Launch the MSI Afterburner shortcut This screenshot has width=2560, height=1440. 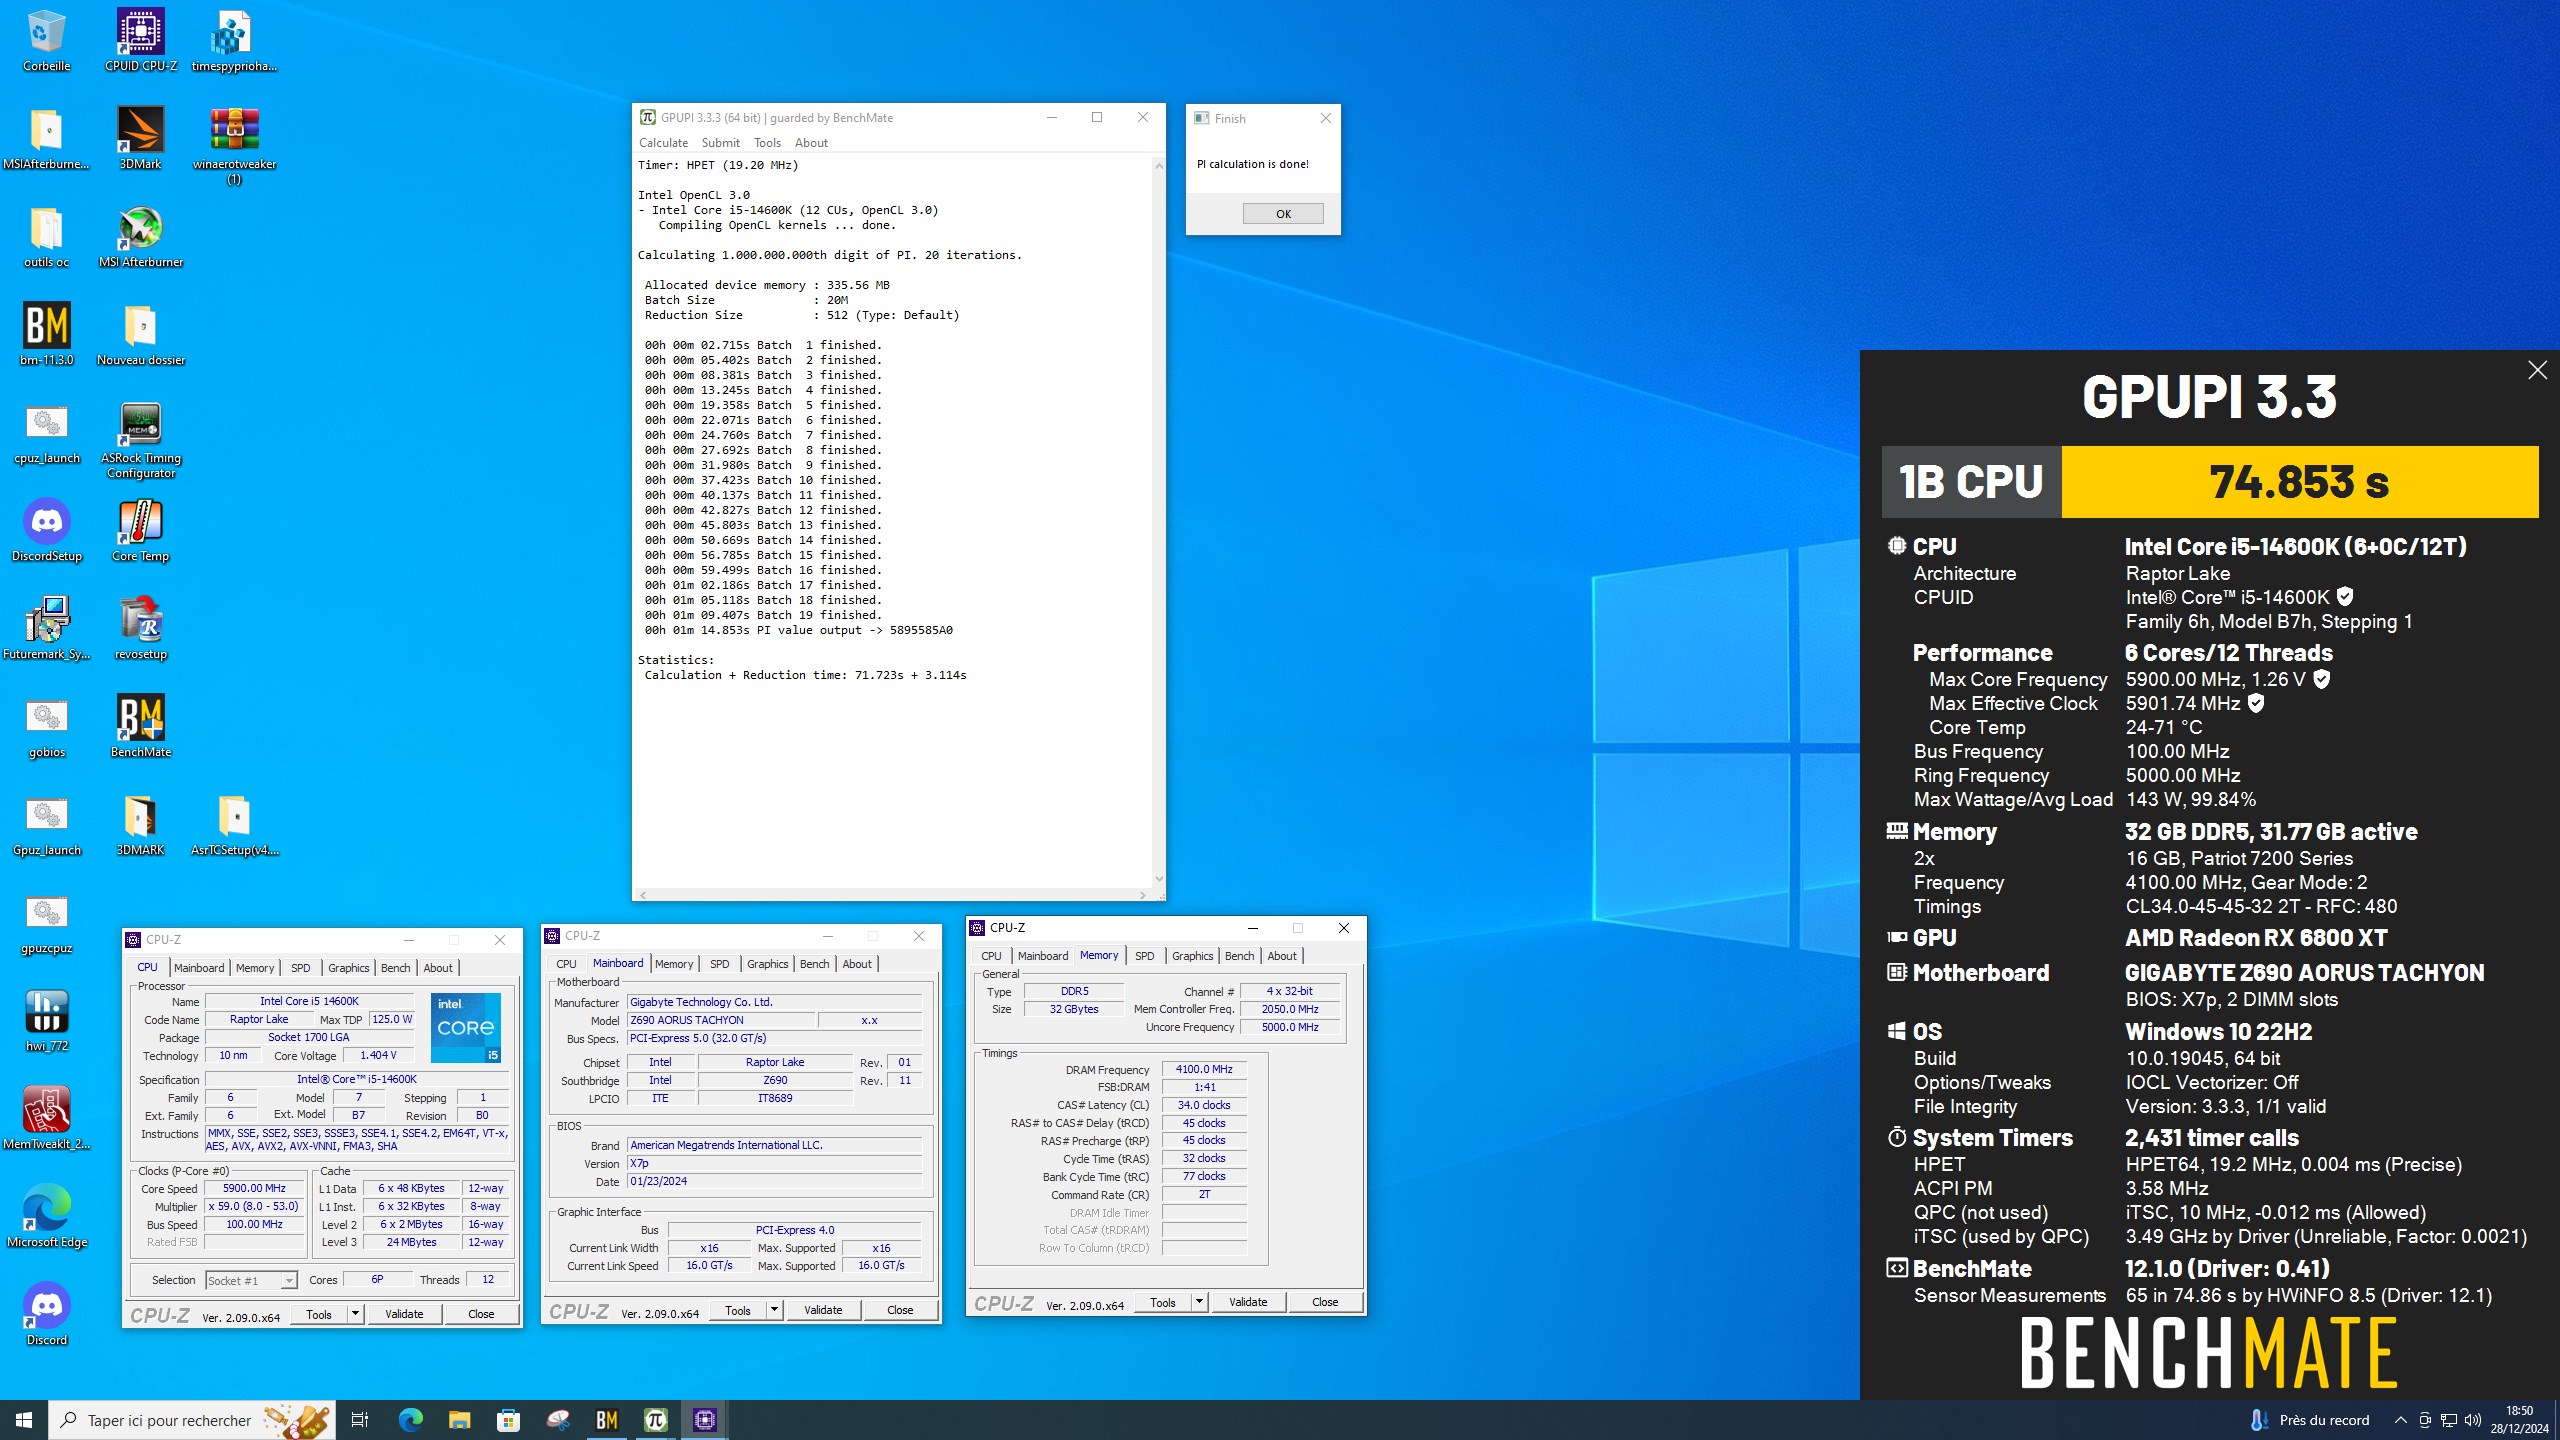pos(141,236)
